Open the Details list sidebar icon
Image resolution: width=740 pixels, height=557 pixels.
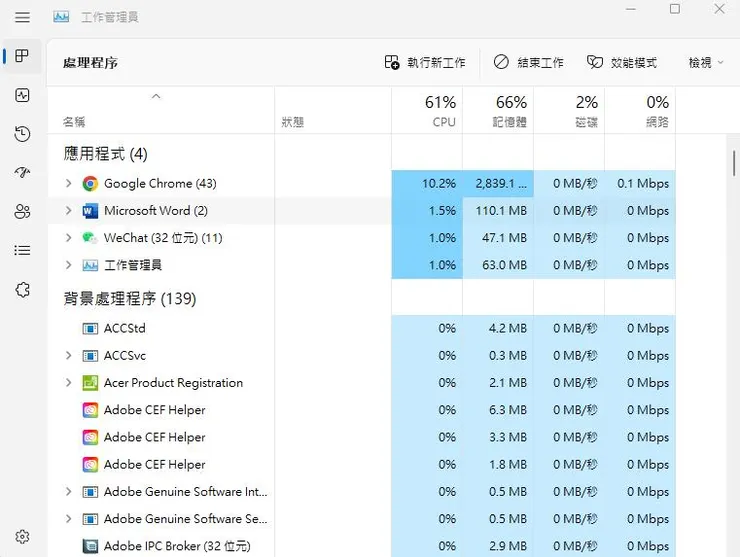coord(22,250)
